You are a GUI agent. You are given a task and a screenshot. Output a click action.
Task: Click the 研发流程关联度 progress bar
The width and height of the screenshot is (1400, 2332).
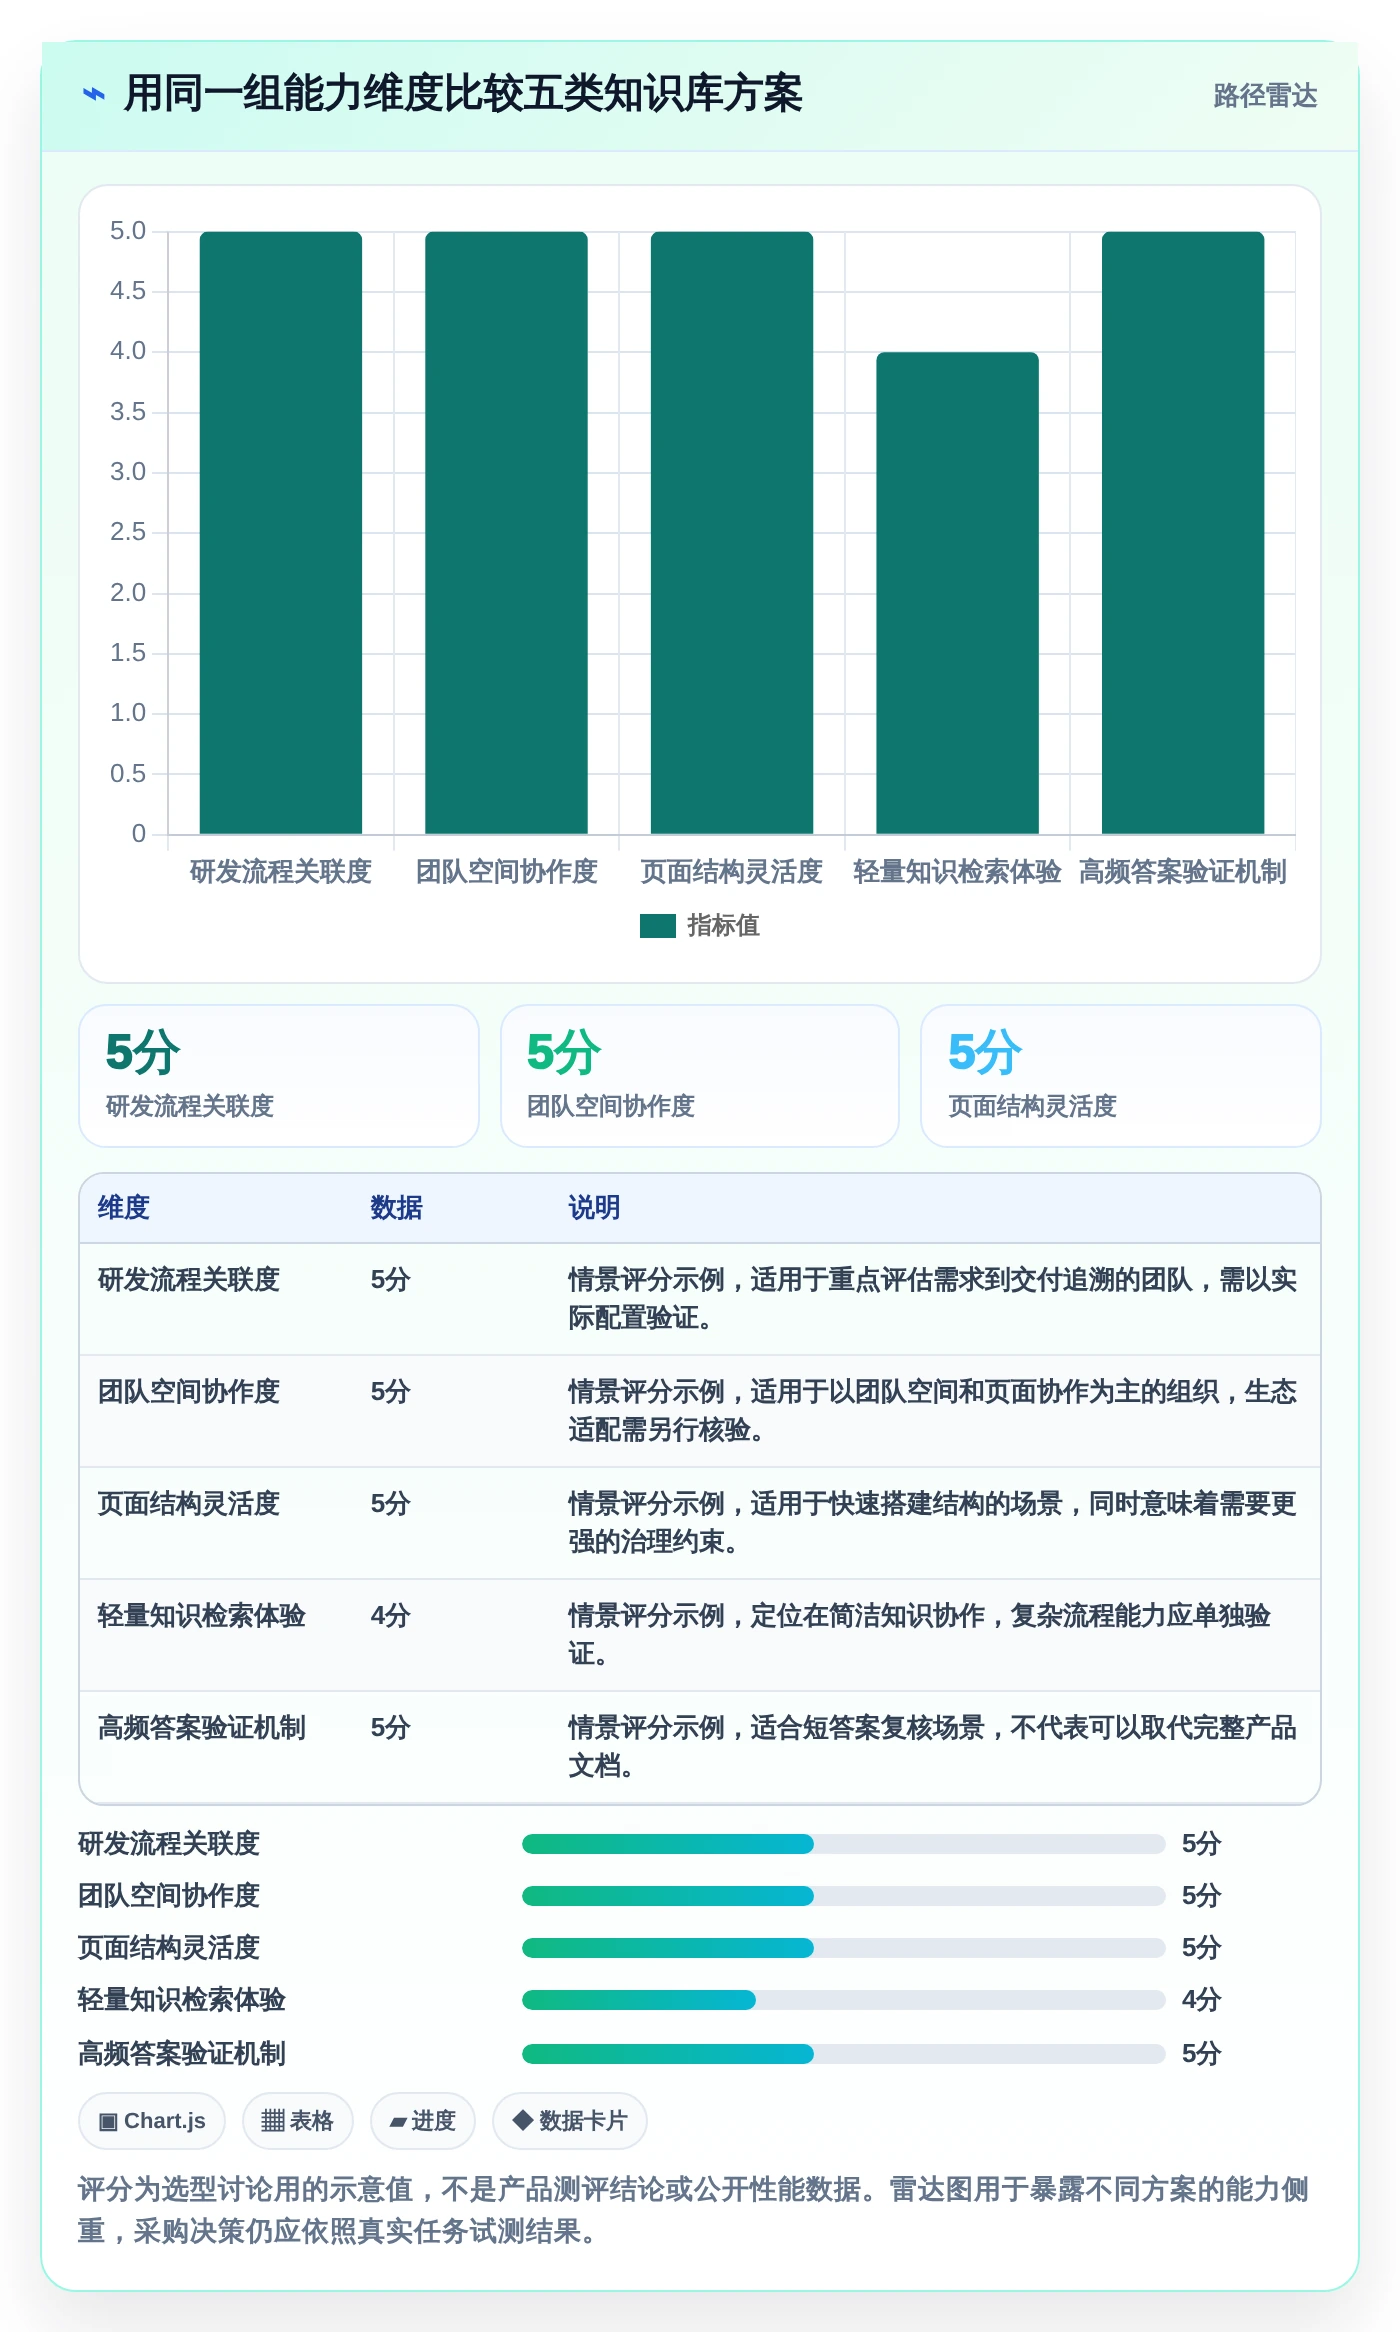(x=844, y=1844)
